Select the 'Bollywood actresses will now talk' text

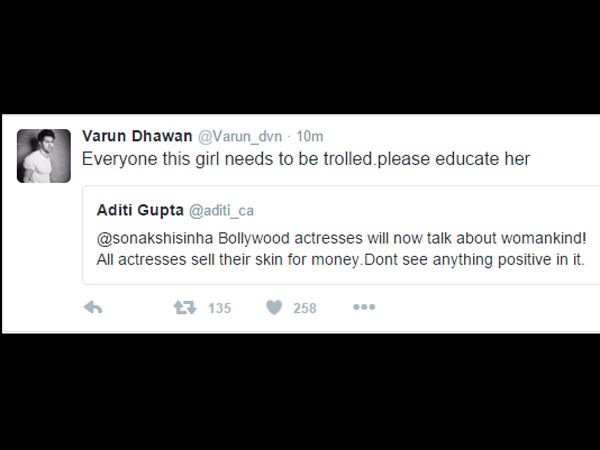(x=333, y=236)
